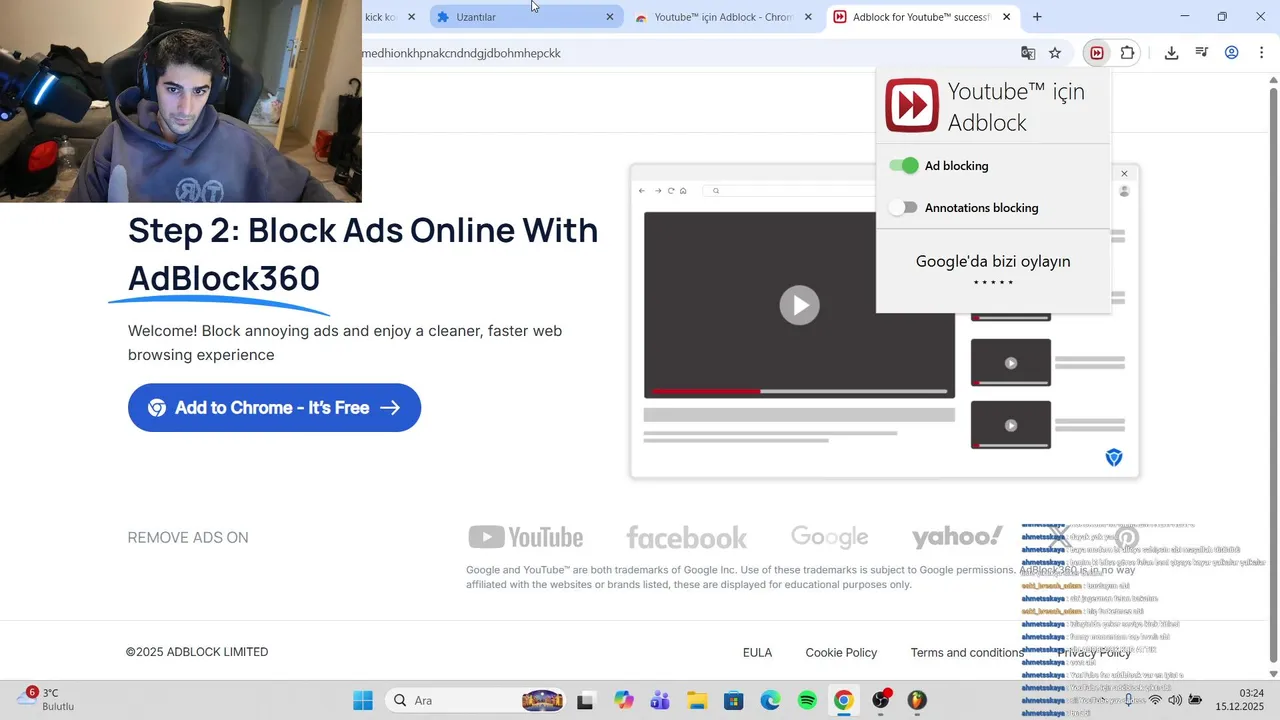Open Microsoft Store from taskbar
This screenshot has height=720, width=1280.
733,700
